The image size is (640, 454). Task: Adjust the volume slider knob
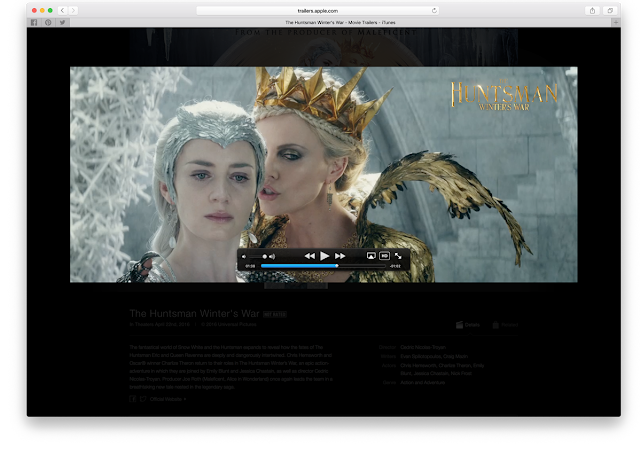(264, 256)
